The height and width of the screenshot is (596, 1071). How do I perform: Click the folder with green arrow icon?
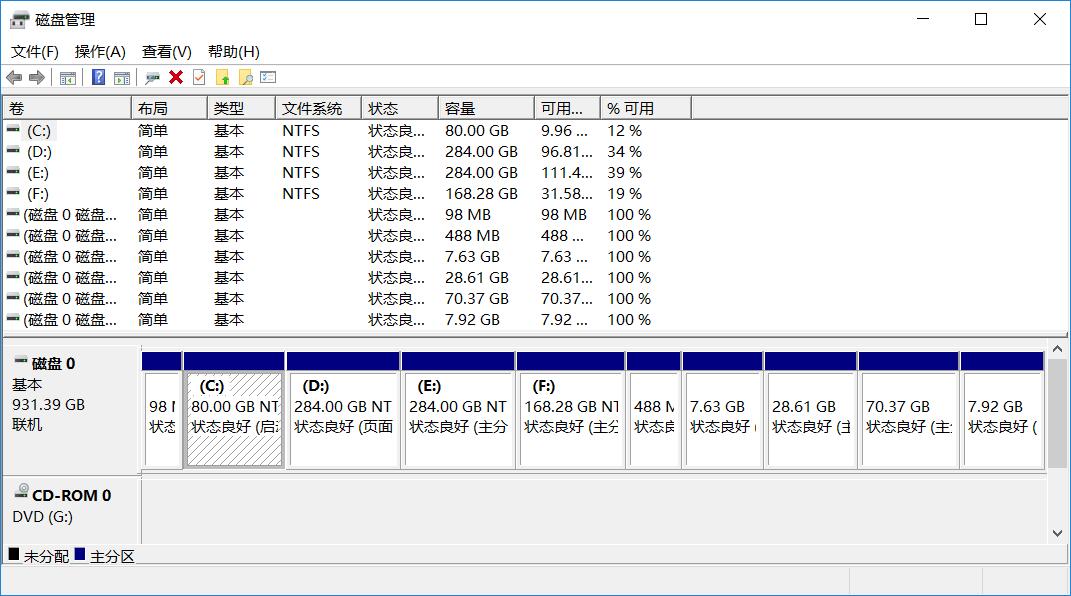(x=223, y=77)
